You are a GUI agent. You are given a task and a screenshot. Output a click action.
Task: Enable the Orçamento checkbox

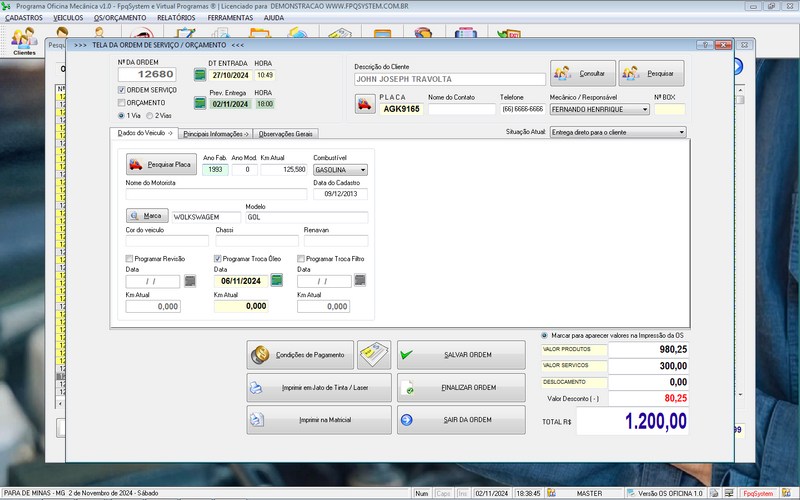[x=122, y=102]
